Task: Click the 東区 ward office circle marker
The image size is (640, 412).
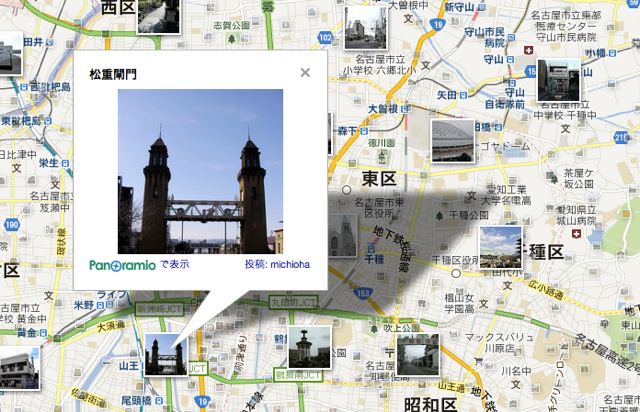Action: (x=347, y=189)
